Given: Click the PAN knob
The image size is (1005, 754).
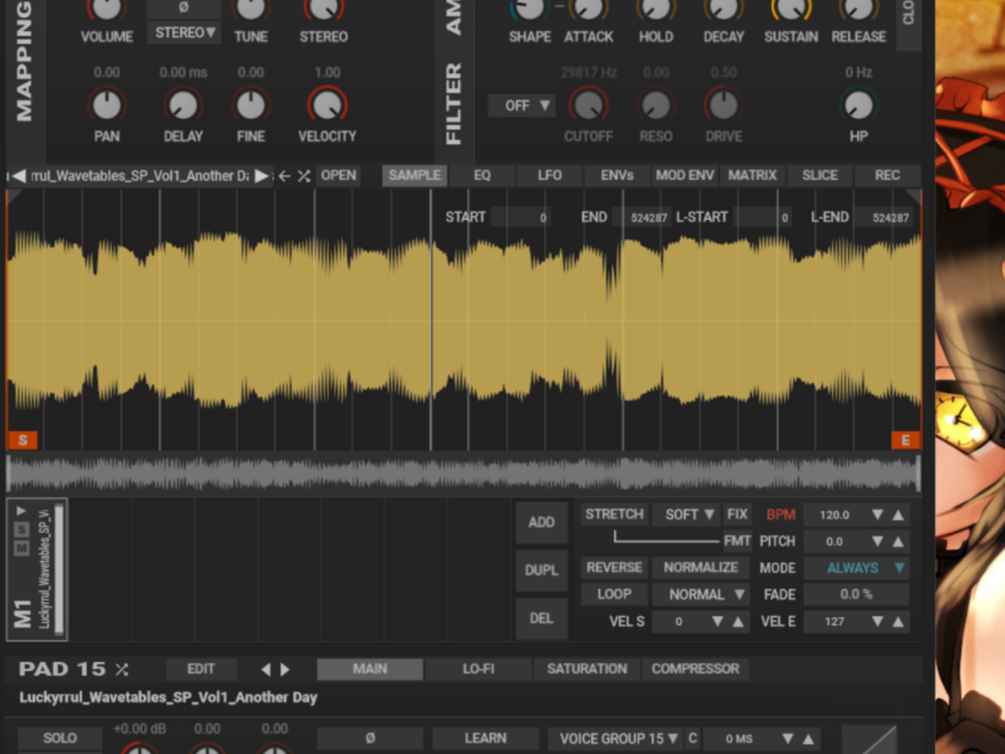Looking at the screenshot, I should (x=106, y=105).
